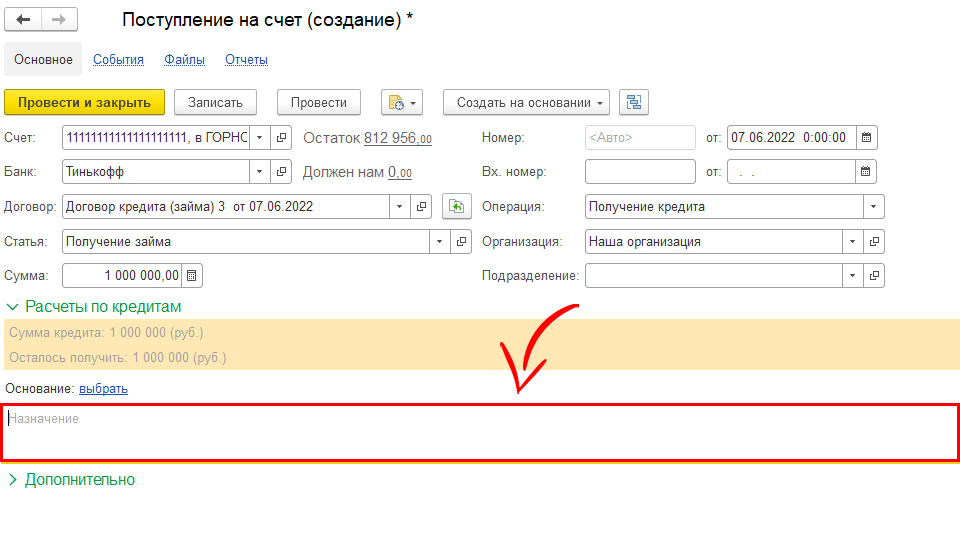Switch to the События tab

pos(118,60)
